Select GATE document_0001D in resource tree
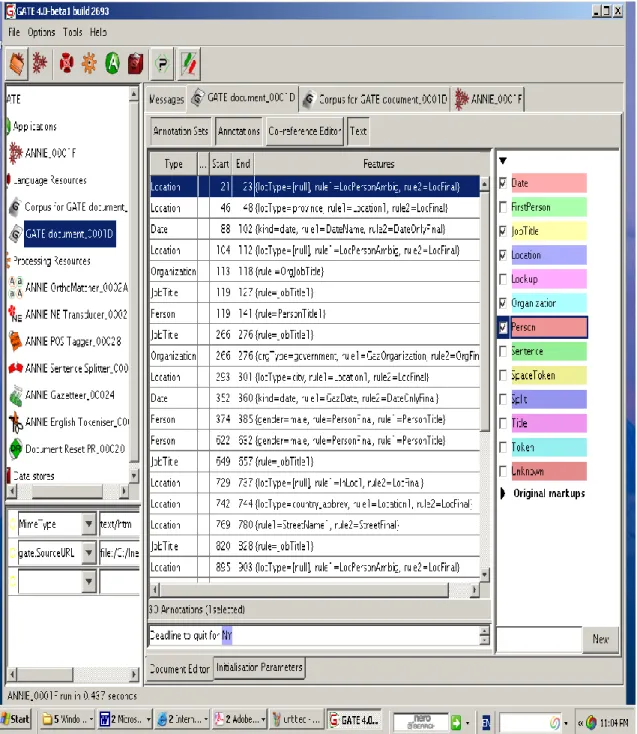This screenshot has height=734, width=637. (69, 234)
